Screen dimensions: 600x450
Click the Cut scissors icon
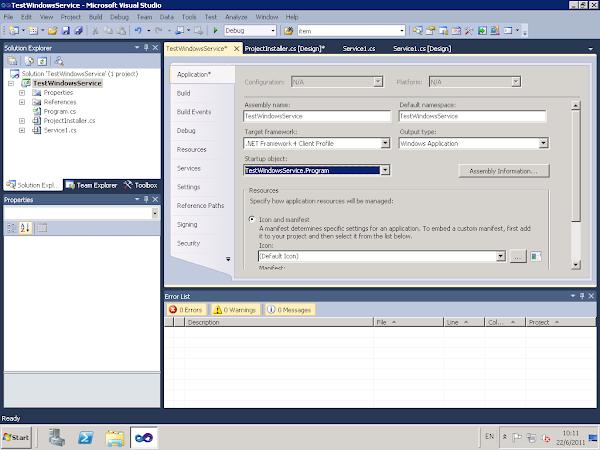[95, 31]
